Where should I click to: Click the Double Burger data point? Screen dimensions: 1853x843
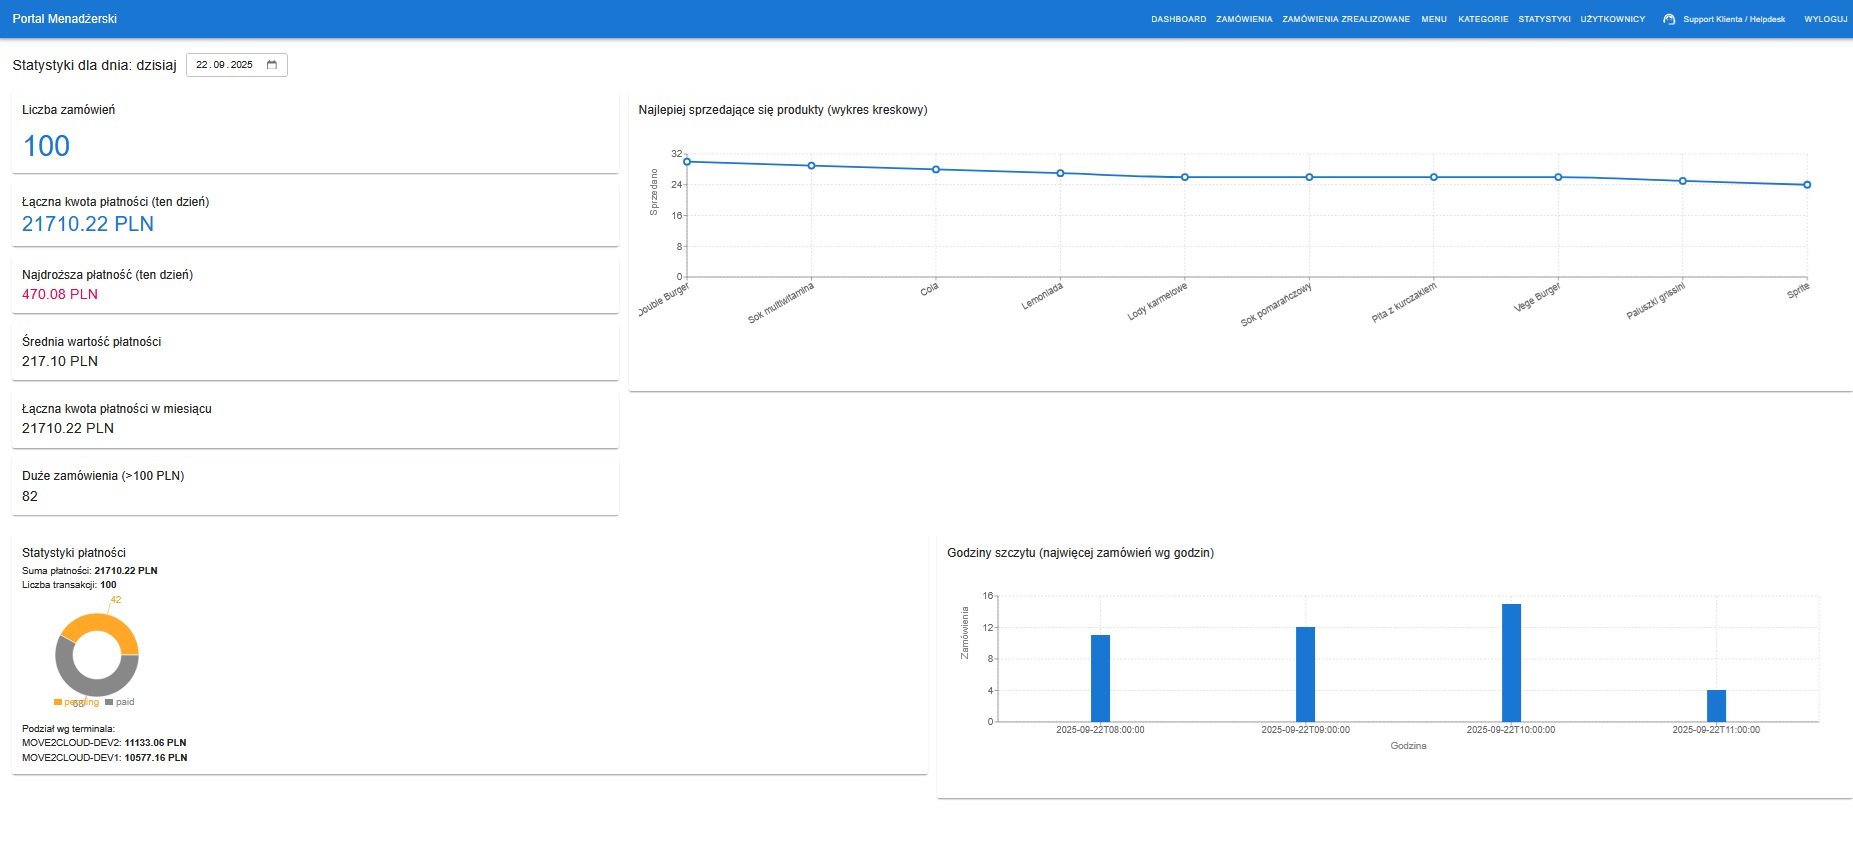pos(687,162)
